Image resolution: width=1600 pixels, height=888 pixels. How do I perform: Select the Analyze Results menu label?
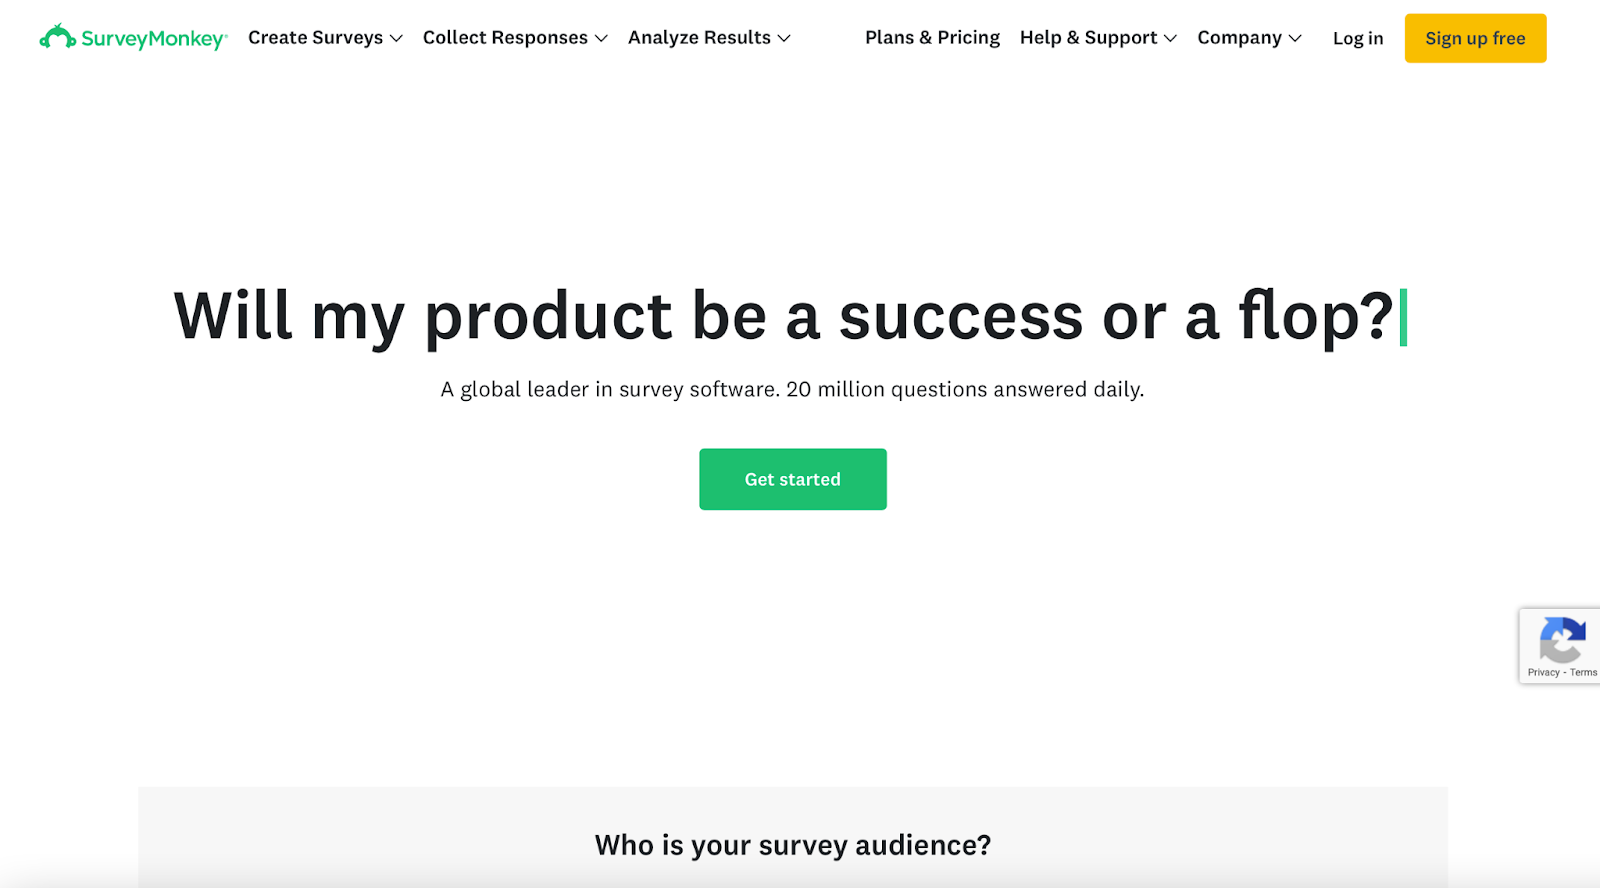tap(699, 38)
